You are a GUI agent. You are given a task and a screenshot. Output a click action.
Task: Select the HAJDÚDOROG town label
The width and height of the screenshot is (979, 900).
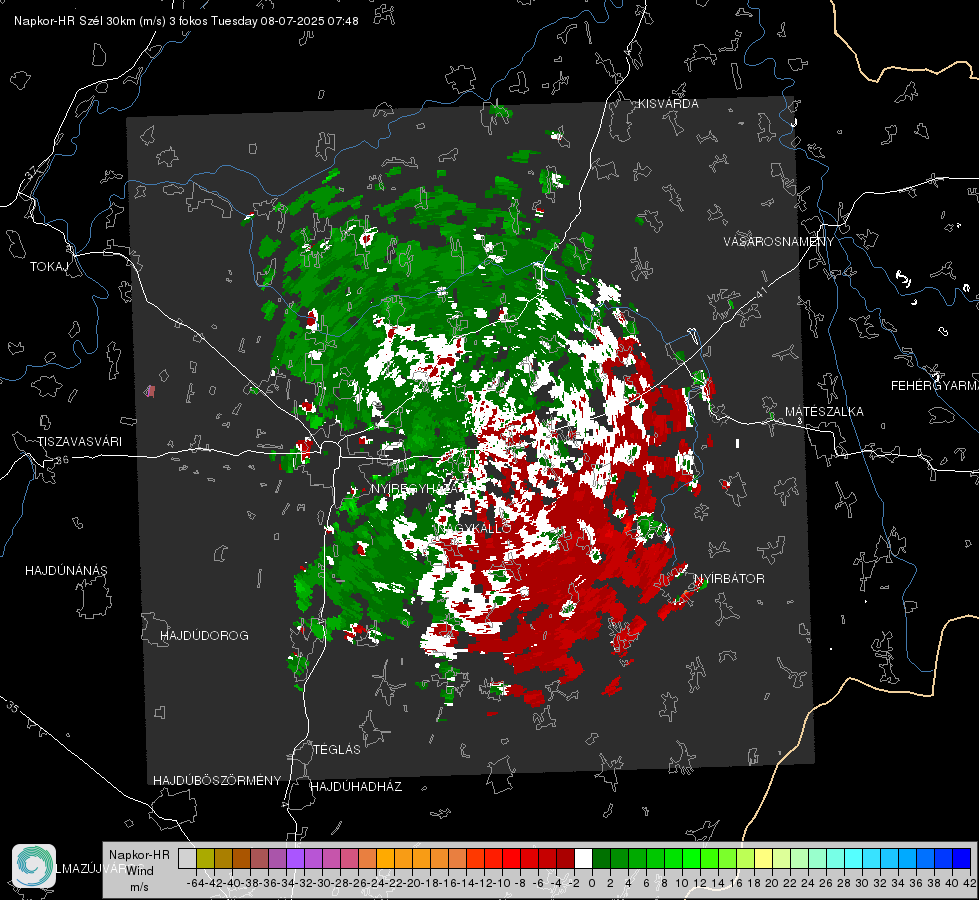[x=204, y=636]
